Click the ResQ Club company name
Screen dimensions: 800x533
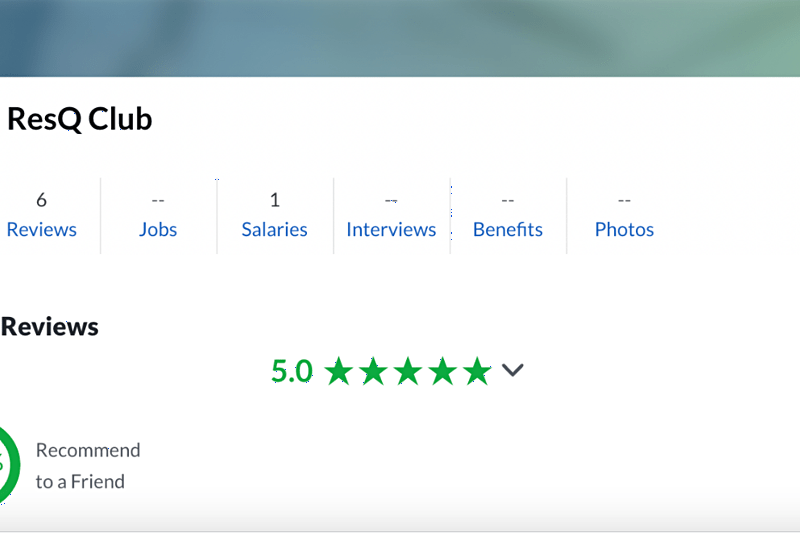pos(80,119)
